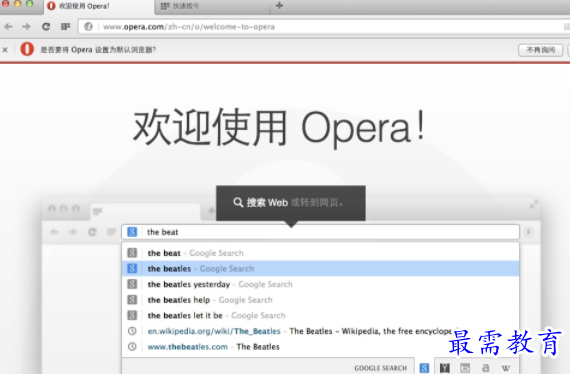Screen dimensions: 570x374
Task: Click the demo window's Speed Dial grid icon
Action: 111,232
